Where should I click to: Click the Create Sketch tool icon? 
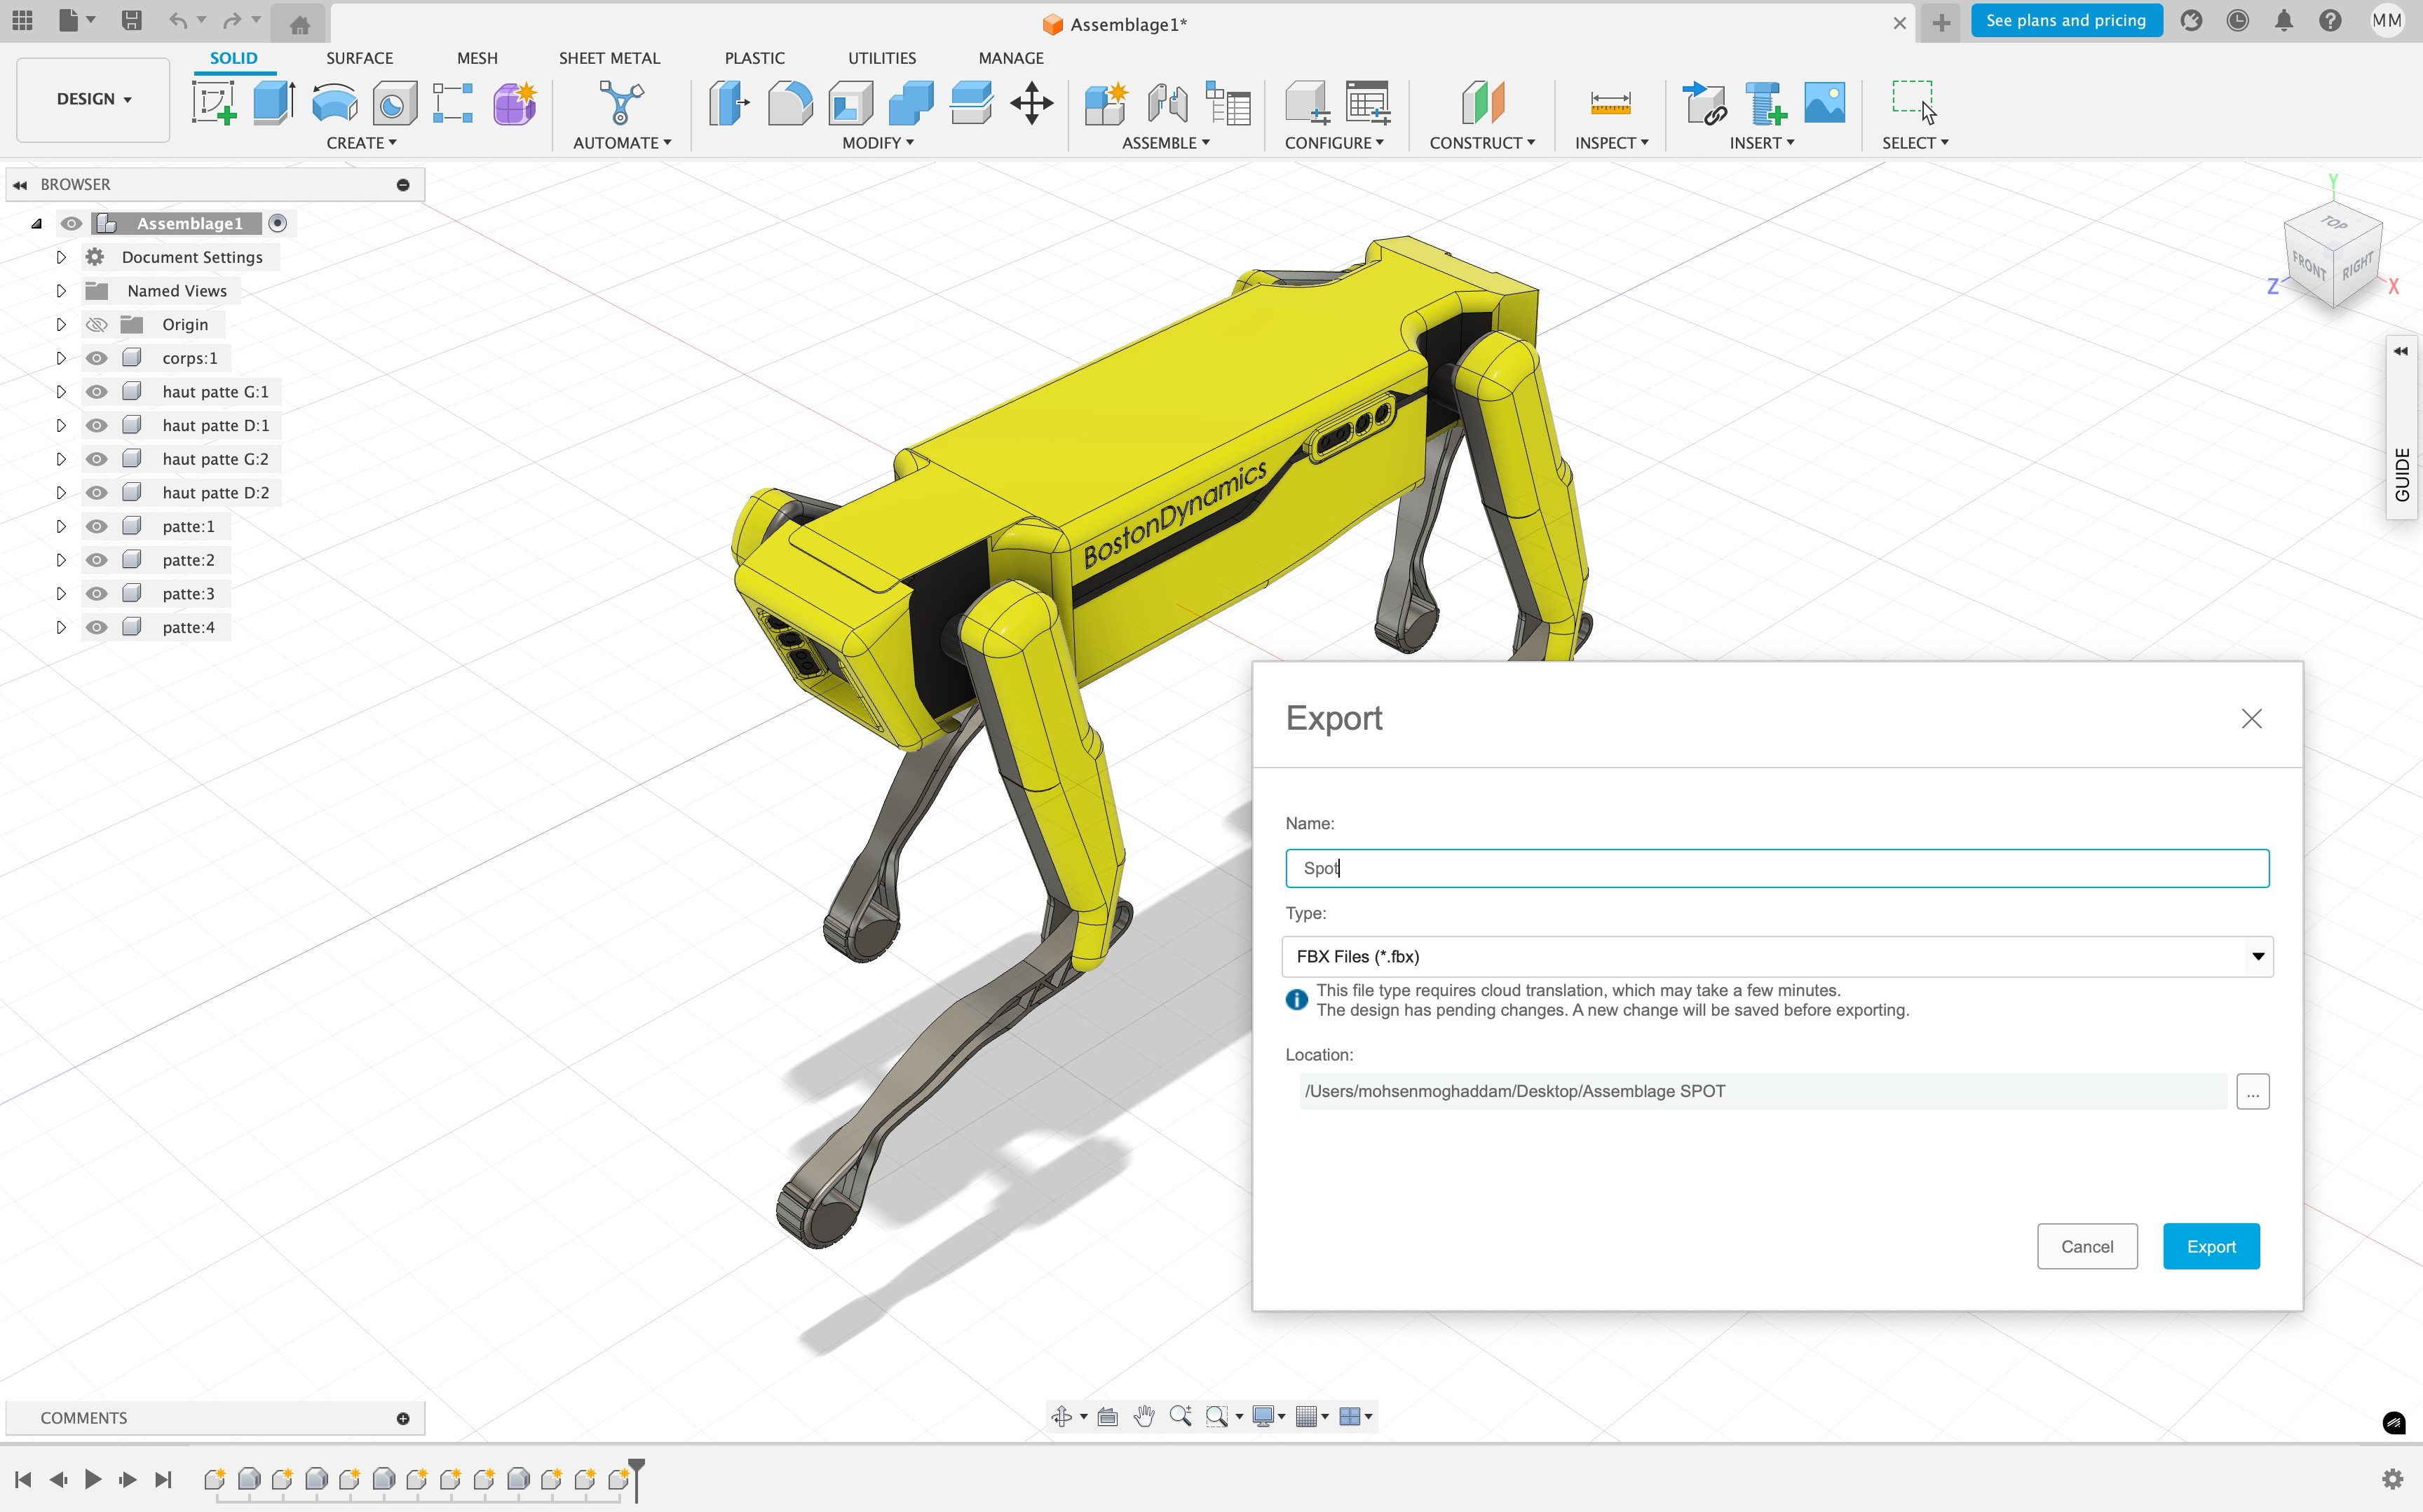click(214, 104)
